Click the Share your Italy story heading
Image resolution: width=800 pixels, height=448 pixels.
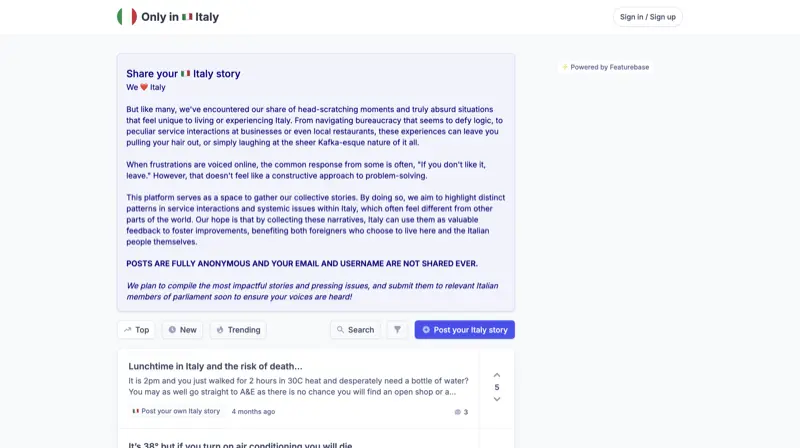point(183,73)
